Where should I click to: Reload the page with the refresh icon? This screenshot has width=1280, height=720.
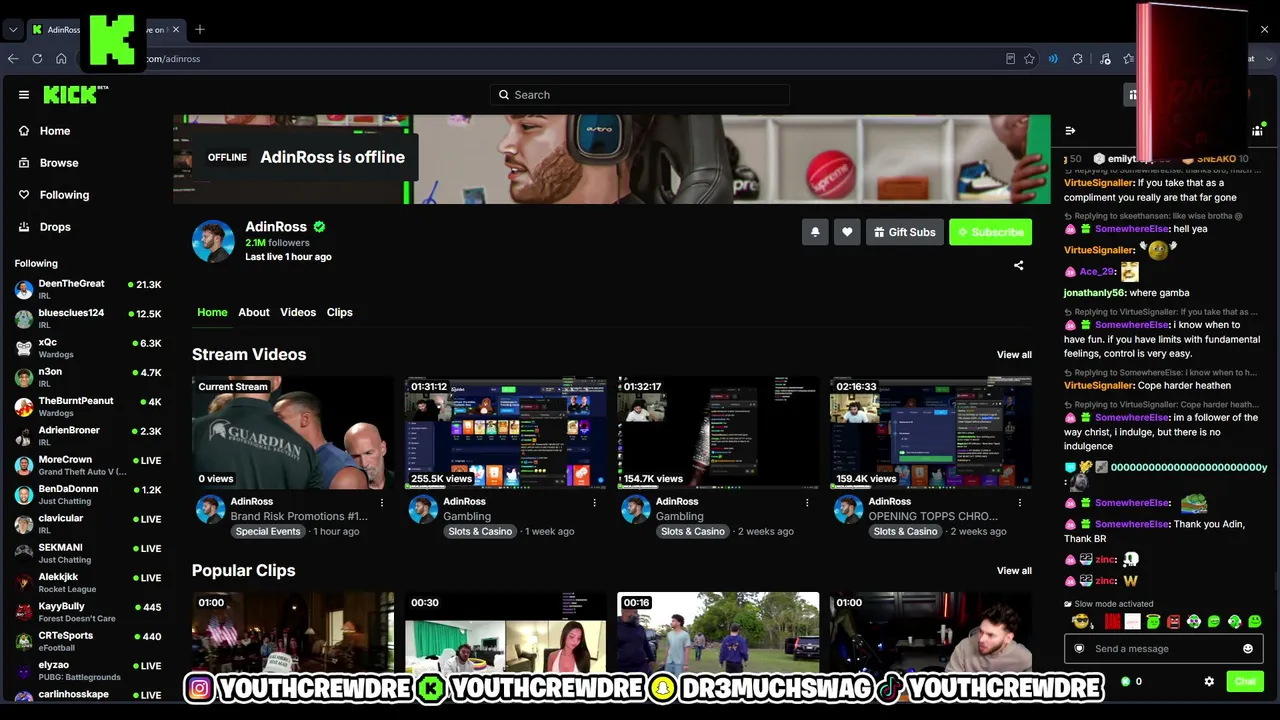(37, 59)
